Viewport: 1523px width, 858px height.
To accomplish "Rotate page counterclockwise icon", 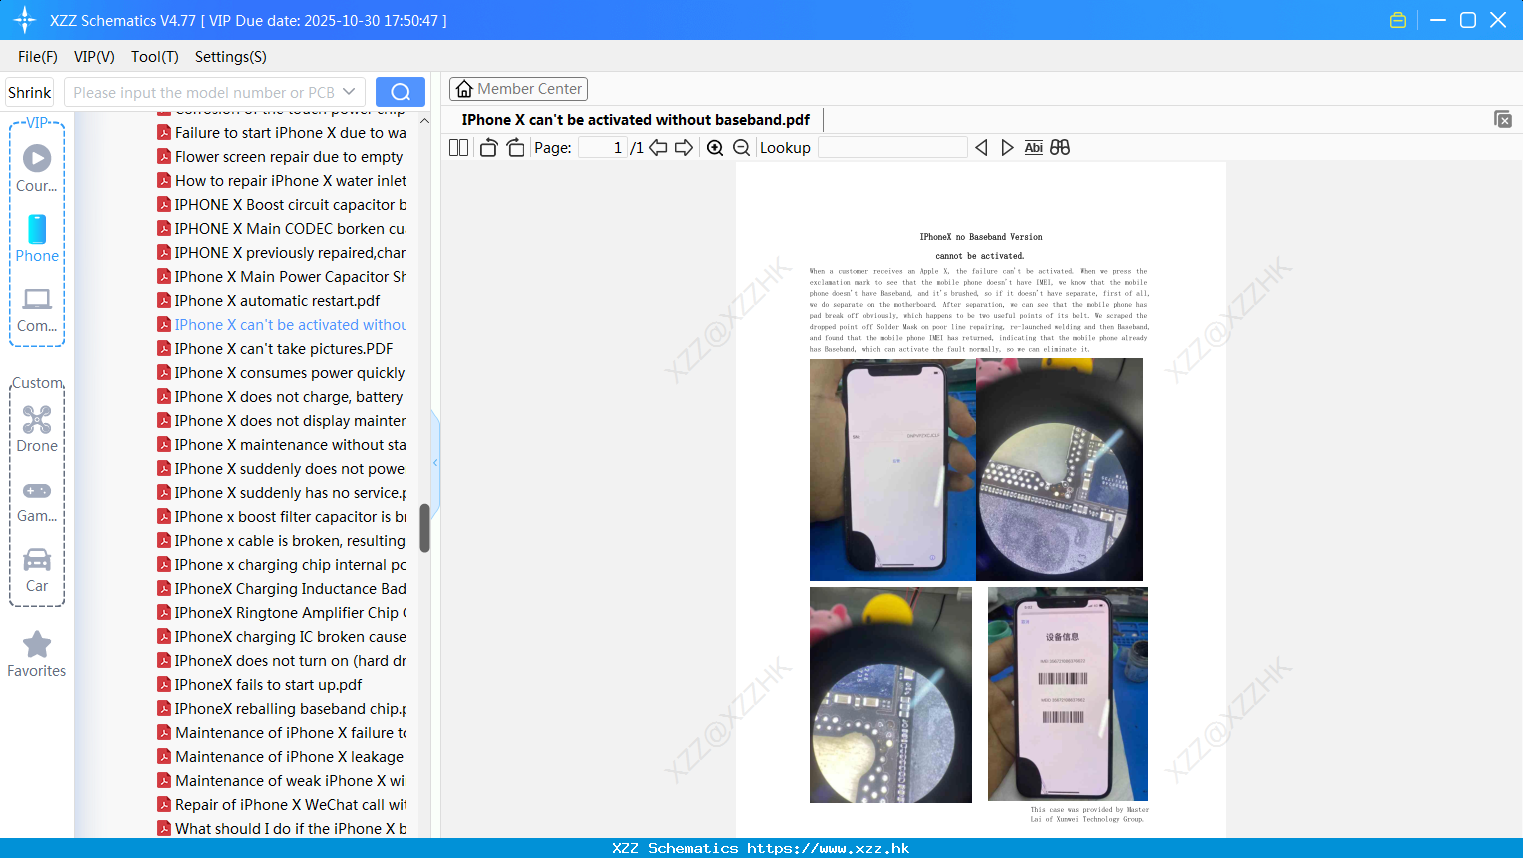I will pyautogui.click(x=488, y=147).
